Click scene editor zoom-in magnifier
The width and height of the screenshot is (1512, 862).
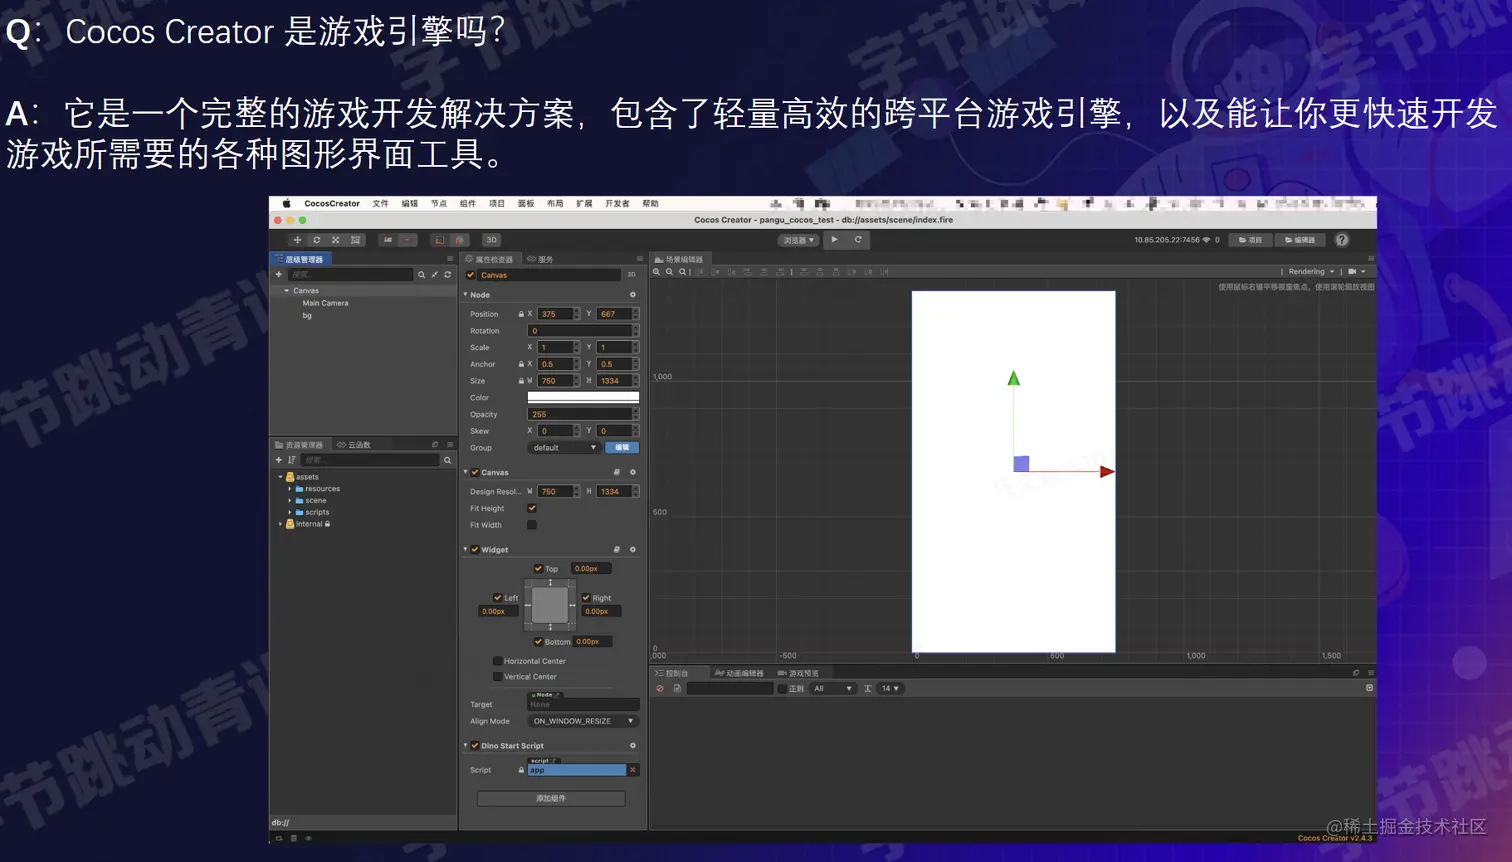click(657, 271)
